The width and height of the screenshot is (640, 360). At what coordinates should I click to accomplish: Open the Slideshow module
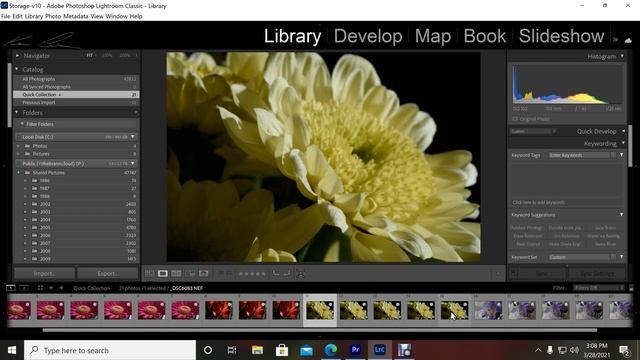click(x=561, y=36)
